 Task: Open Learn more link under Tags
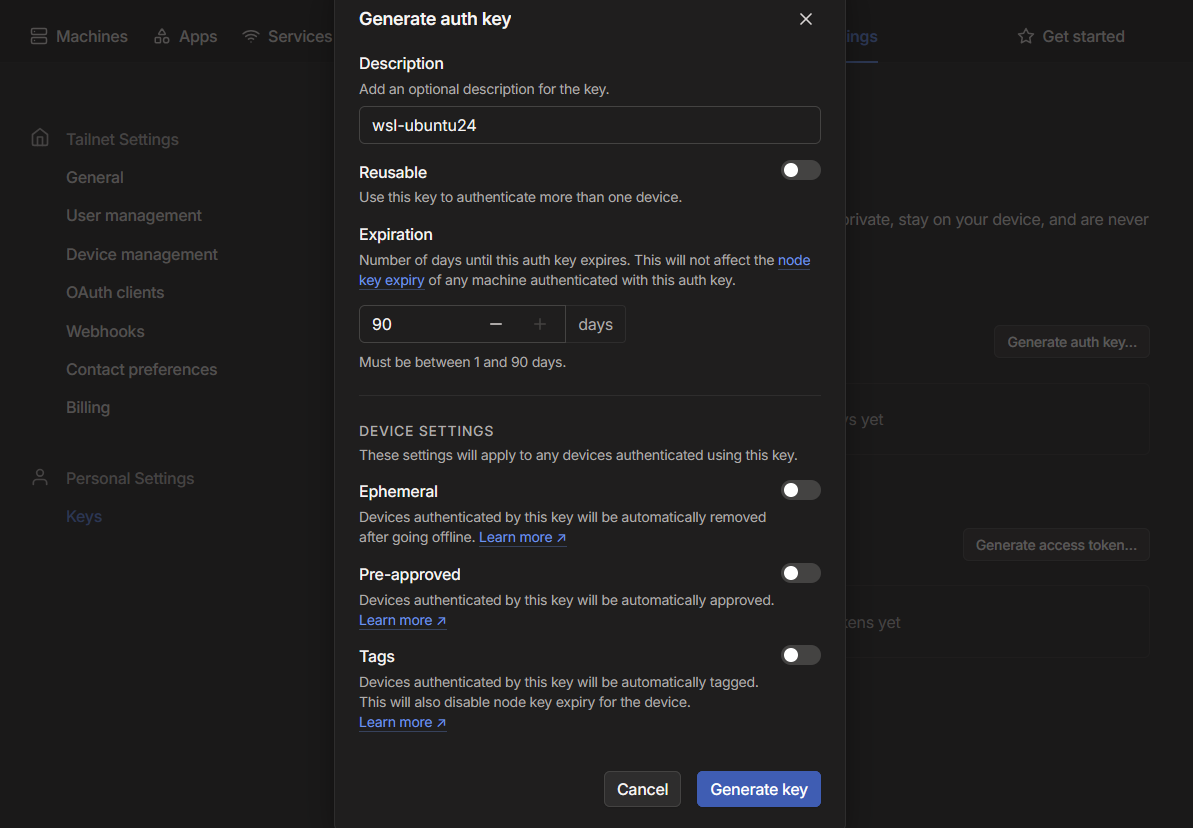tap(402, 722)
